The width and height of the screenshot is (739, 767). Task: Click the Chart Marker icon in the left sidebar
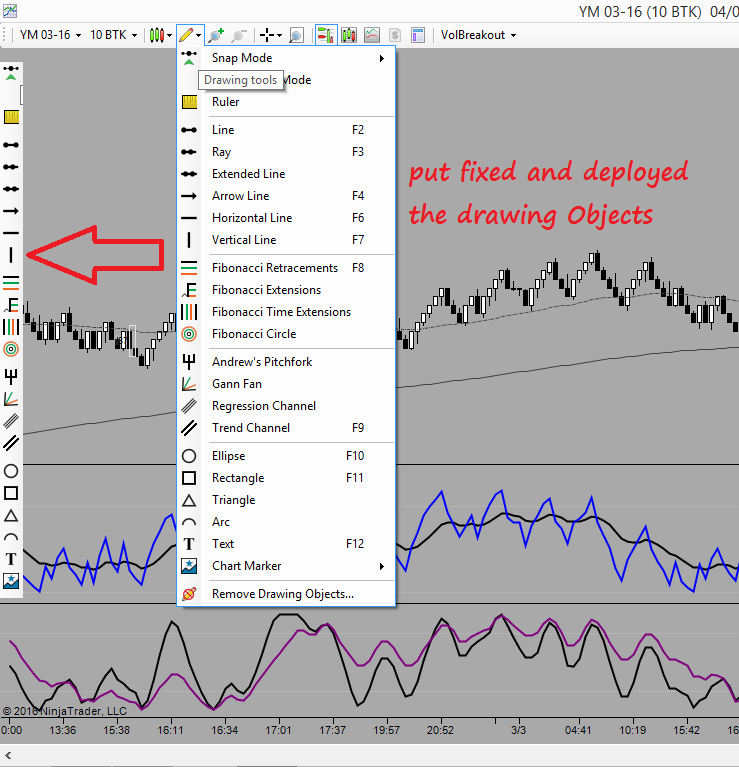pyautogui.click(x=11, y=581)
